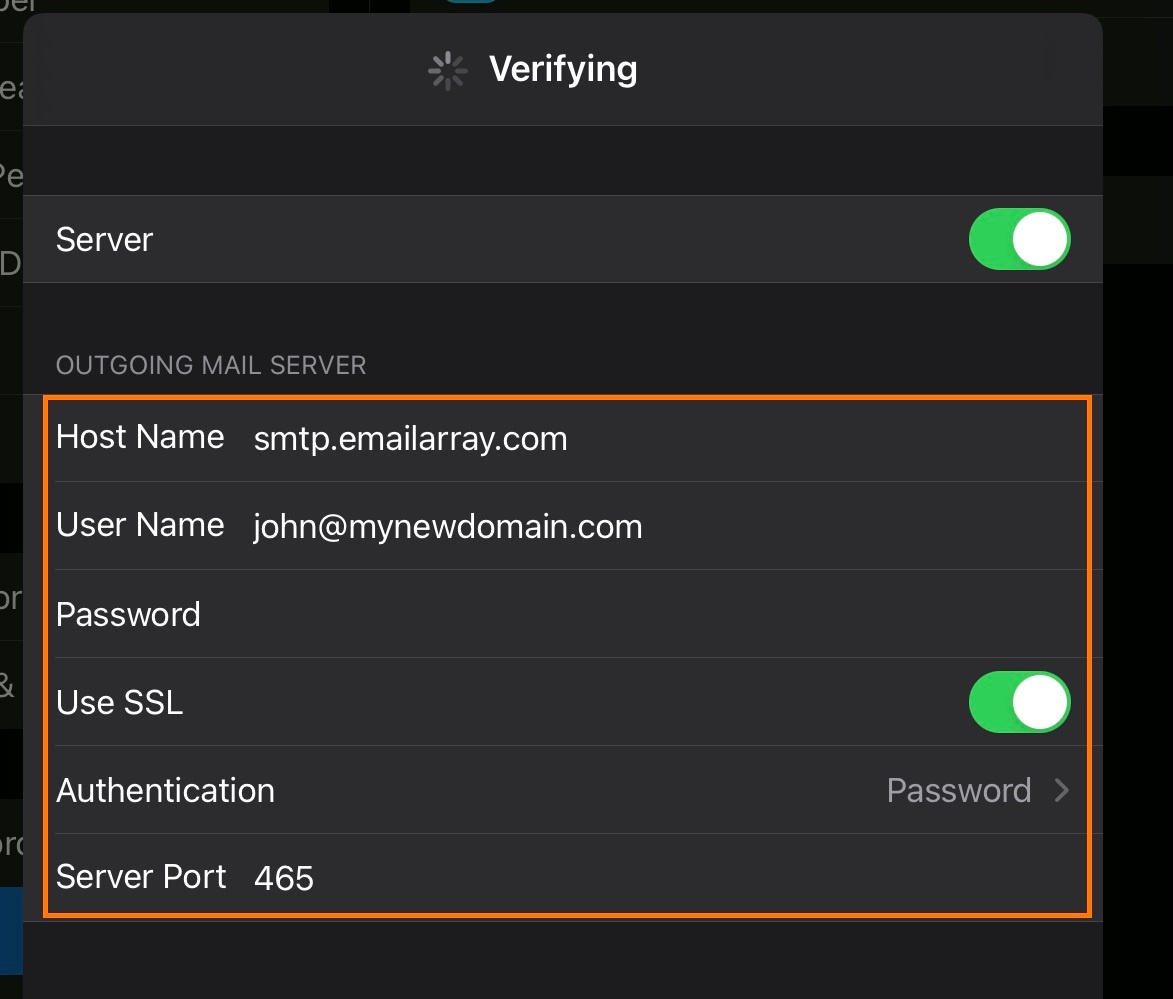Tap the dimmed background behind the dialog
Image resolution: width=1173 pixels, height=999 pixels.
1140,500
